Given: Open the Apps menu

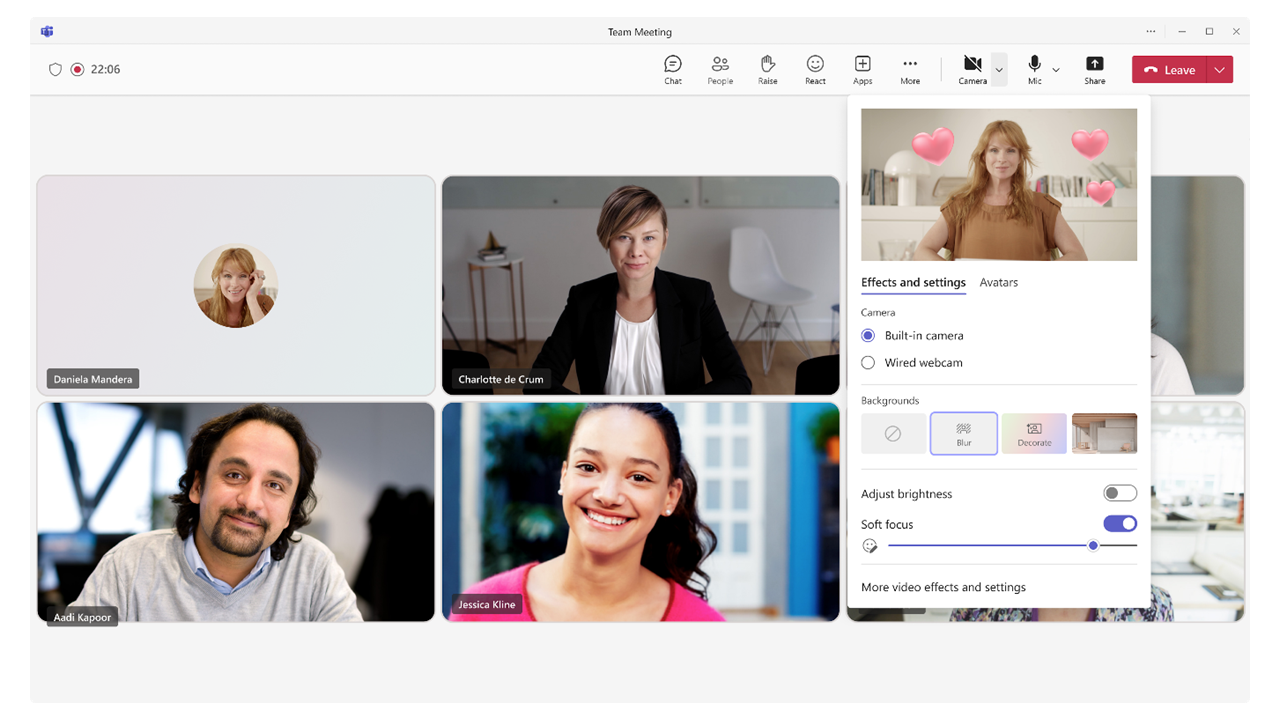Looking at the screenshot, I should (862, 69).
